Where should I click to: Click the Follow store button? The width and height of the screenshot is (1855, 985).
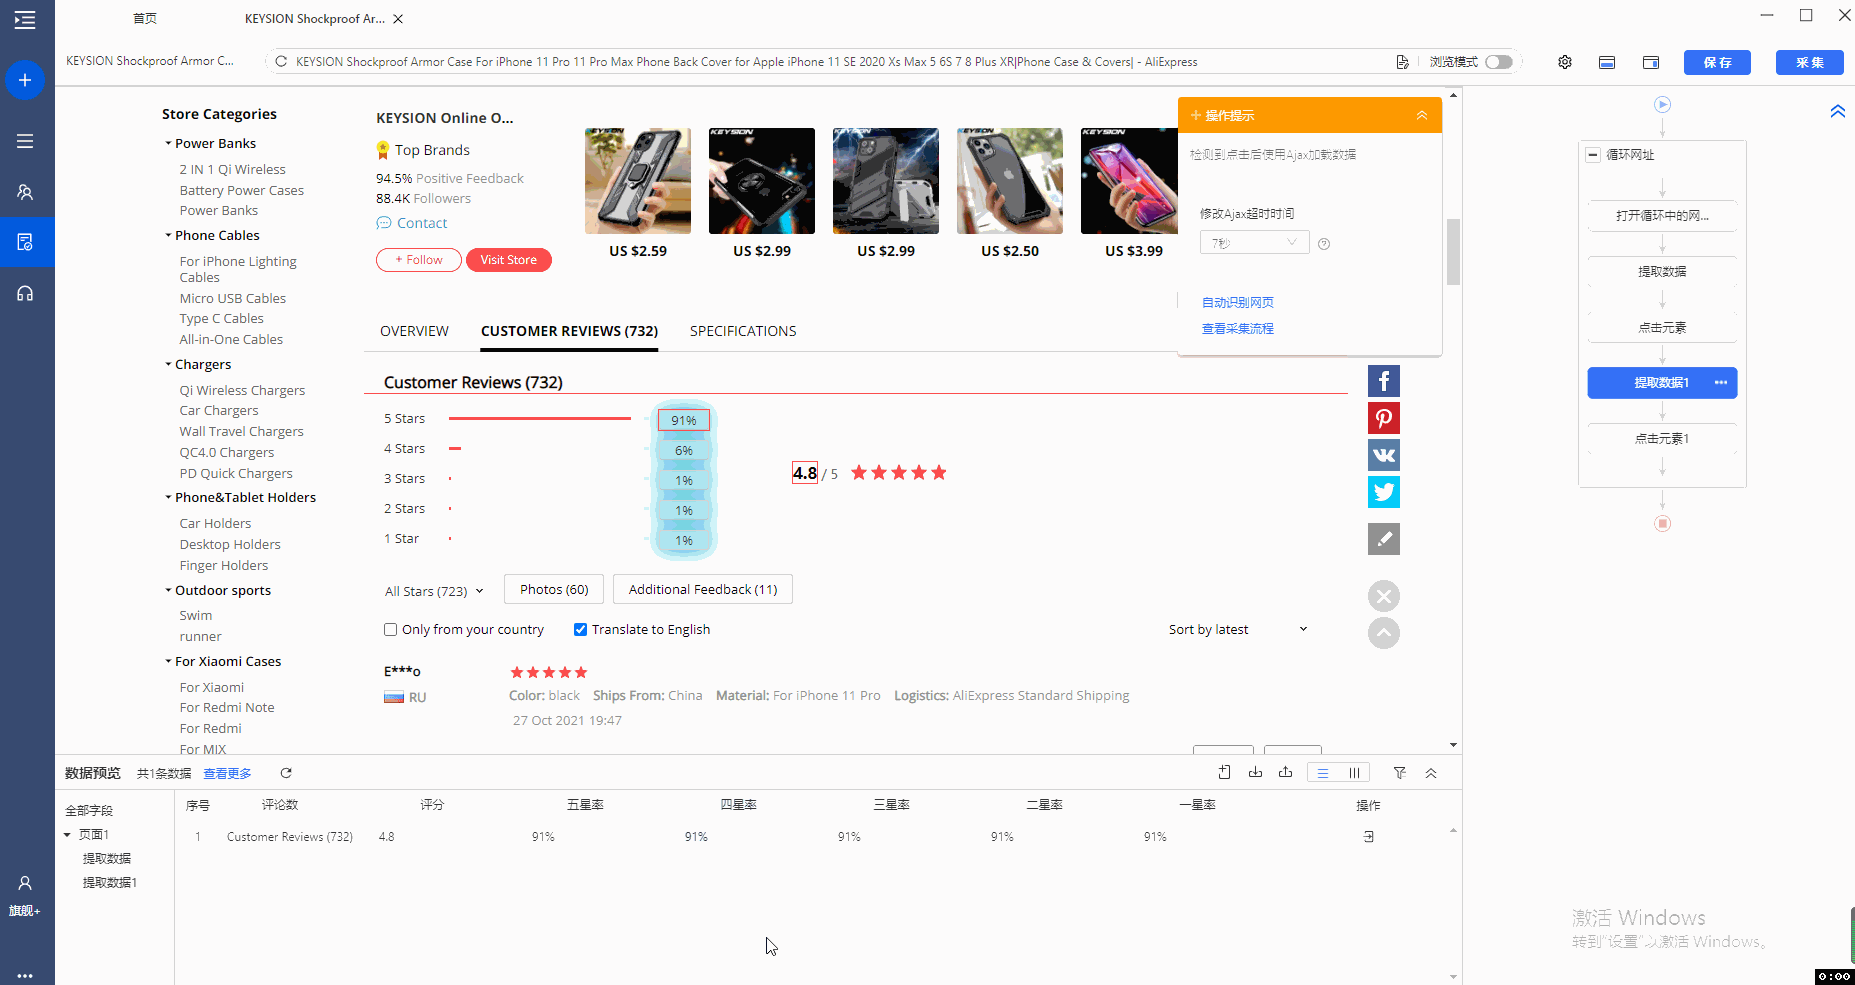(419, 260)
